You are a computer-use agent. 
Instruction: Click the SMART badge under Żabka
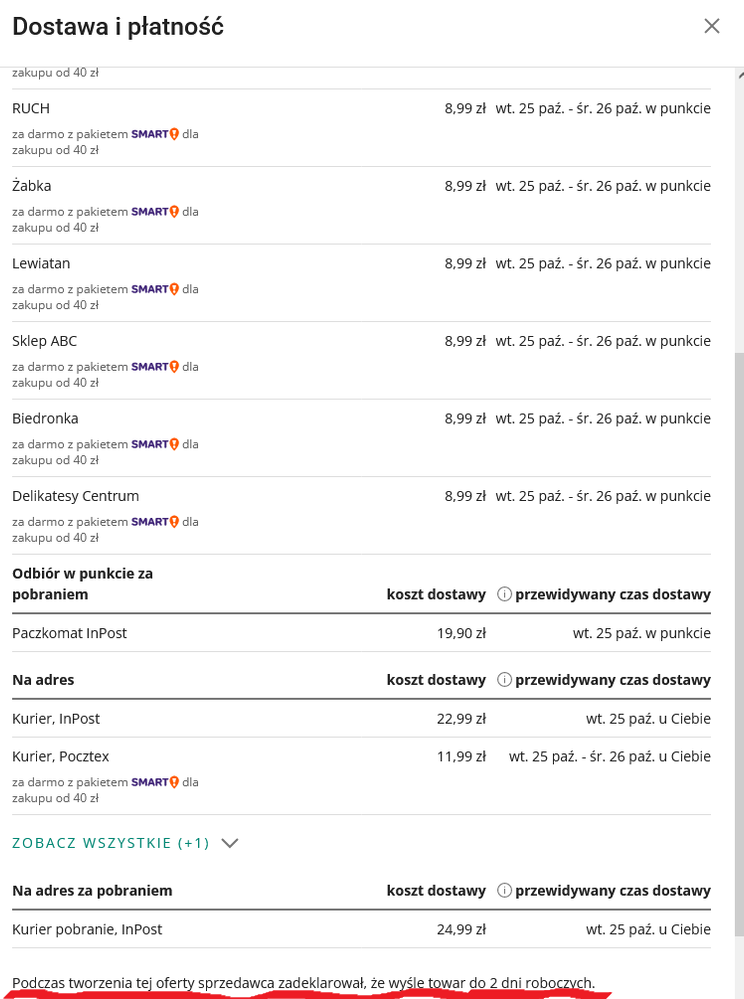155,212
